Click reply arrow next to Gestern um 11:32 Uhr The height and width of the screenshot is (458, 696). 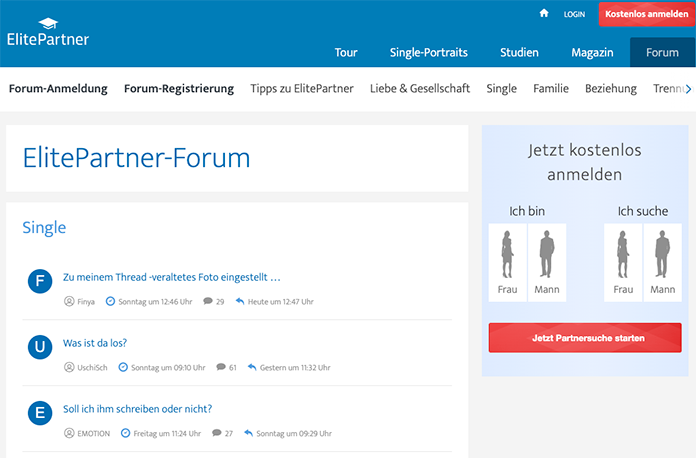(252, 367)
